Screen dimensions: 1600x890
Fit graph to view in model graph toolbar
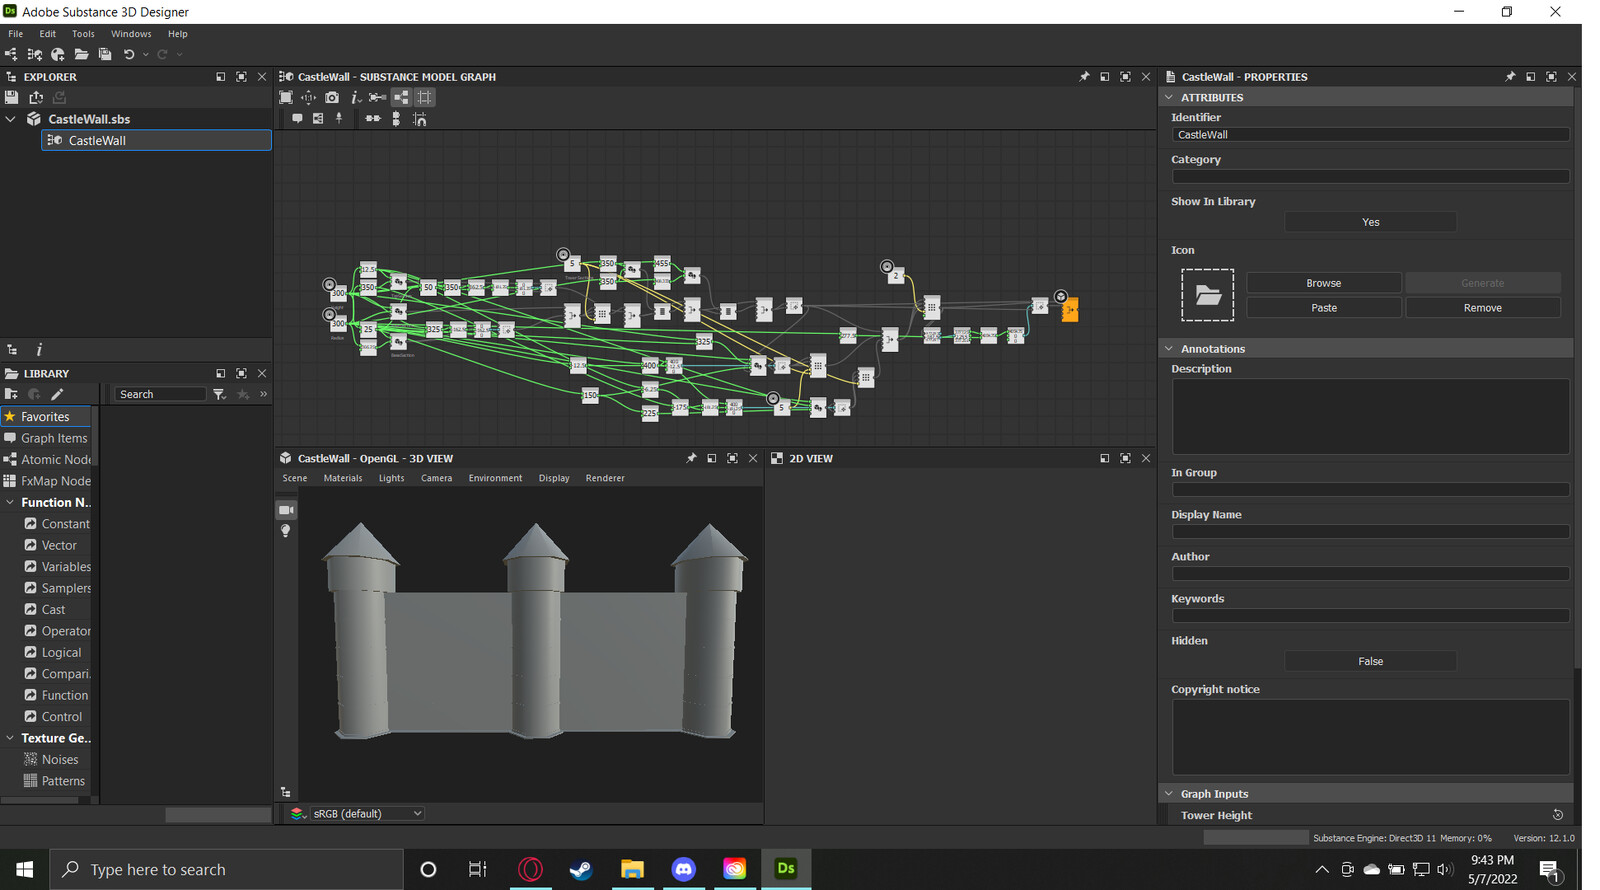(x=286, y=97)
